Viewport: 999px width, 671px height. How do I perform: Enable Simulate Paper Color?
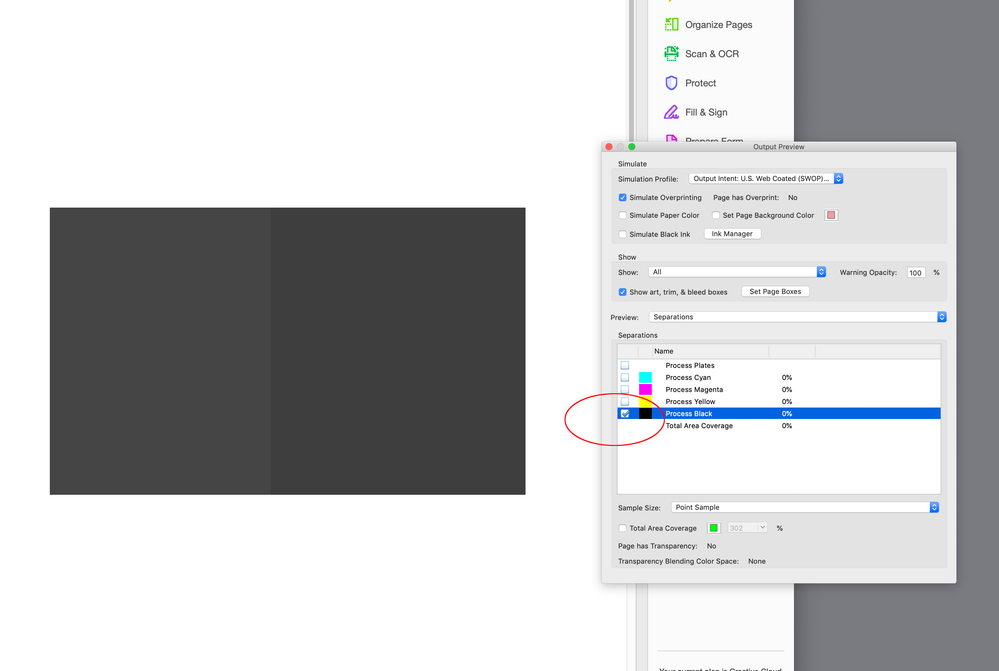point(622,215)
